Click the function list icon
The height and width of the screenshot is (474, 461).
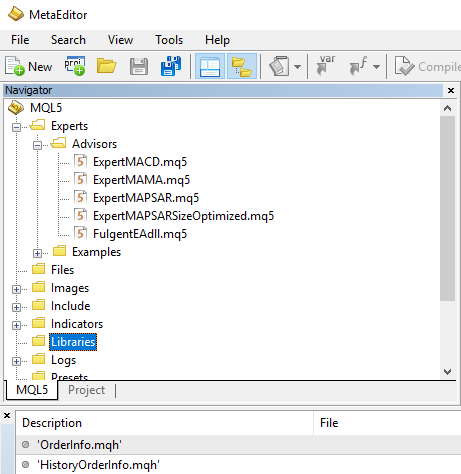tap(358, 66)
